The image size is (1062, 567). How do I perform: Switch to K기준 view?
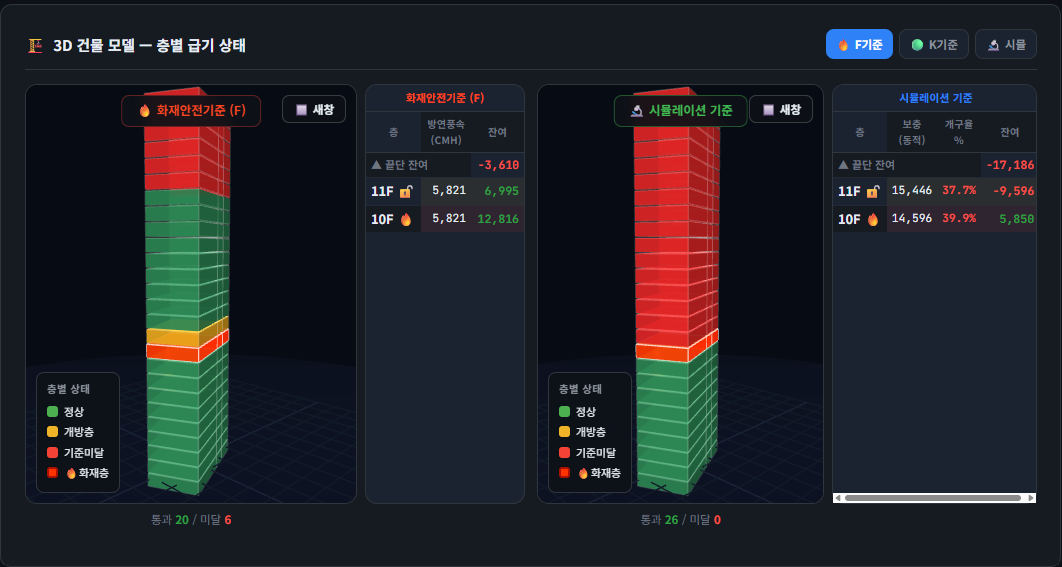pyautogui.click(x=933, y=45)
